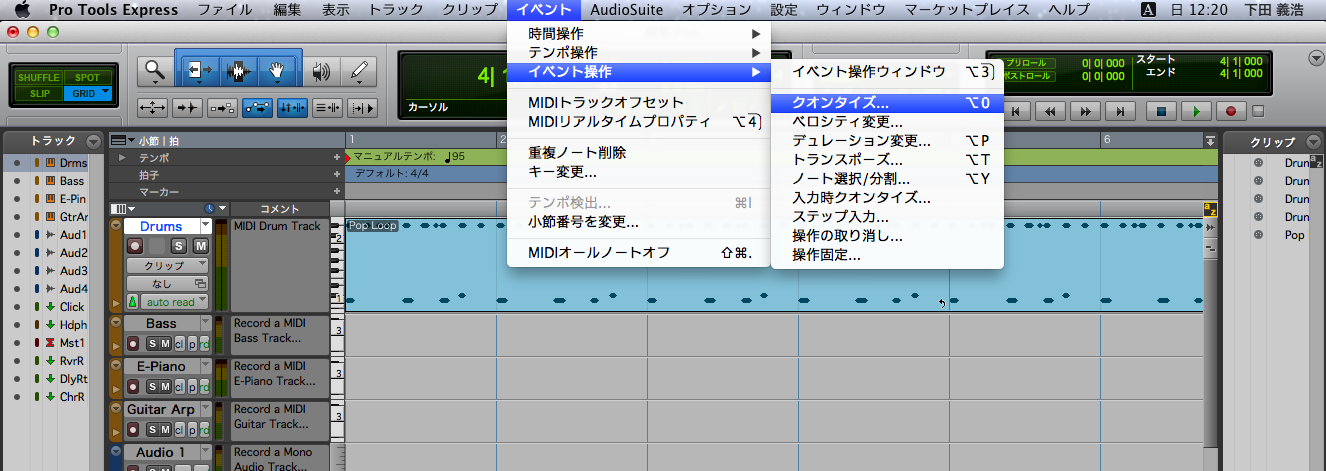The height and width of the screenshot is (471, 1326).
Task: Open the Drums track clip view dropdown
Action: coord(167,265)
